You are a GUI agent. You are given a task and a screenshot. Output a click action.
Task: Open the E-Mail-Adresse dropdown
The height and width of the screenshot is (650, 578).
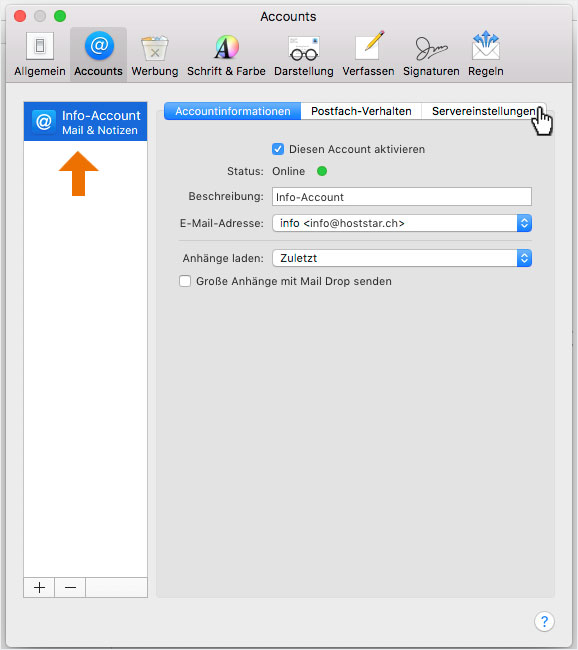pyautogui.click(x=402, y=223)
